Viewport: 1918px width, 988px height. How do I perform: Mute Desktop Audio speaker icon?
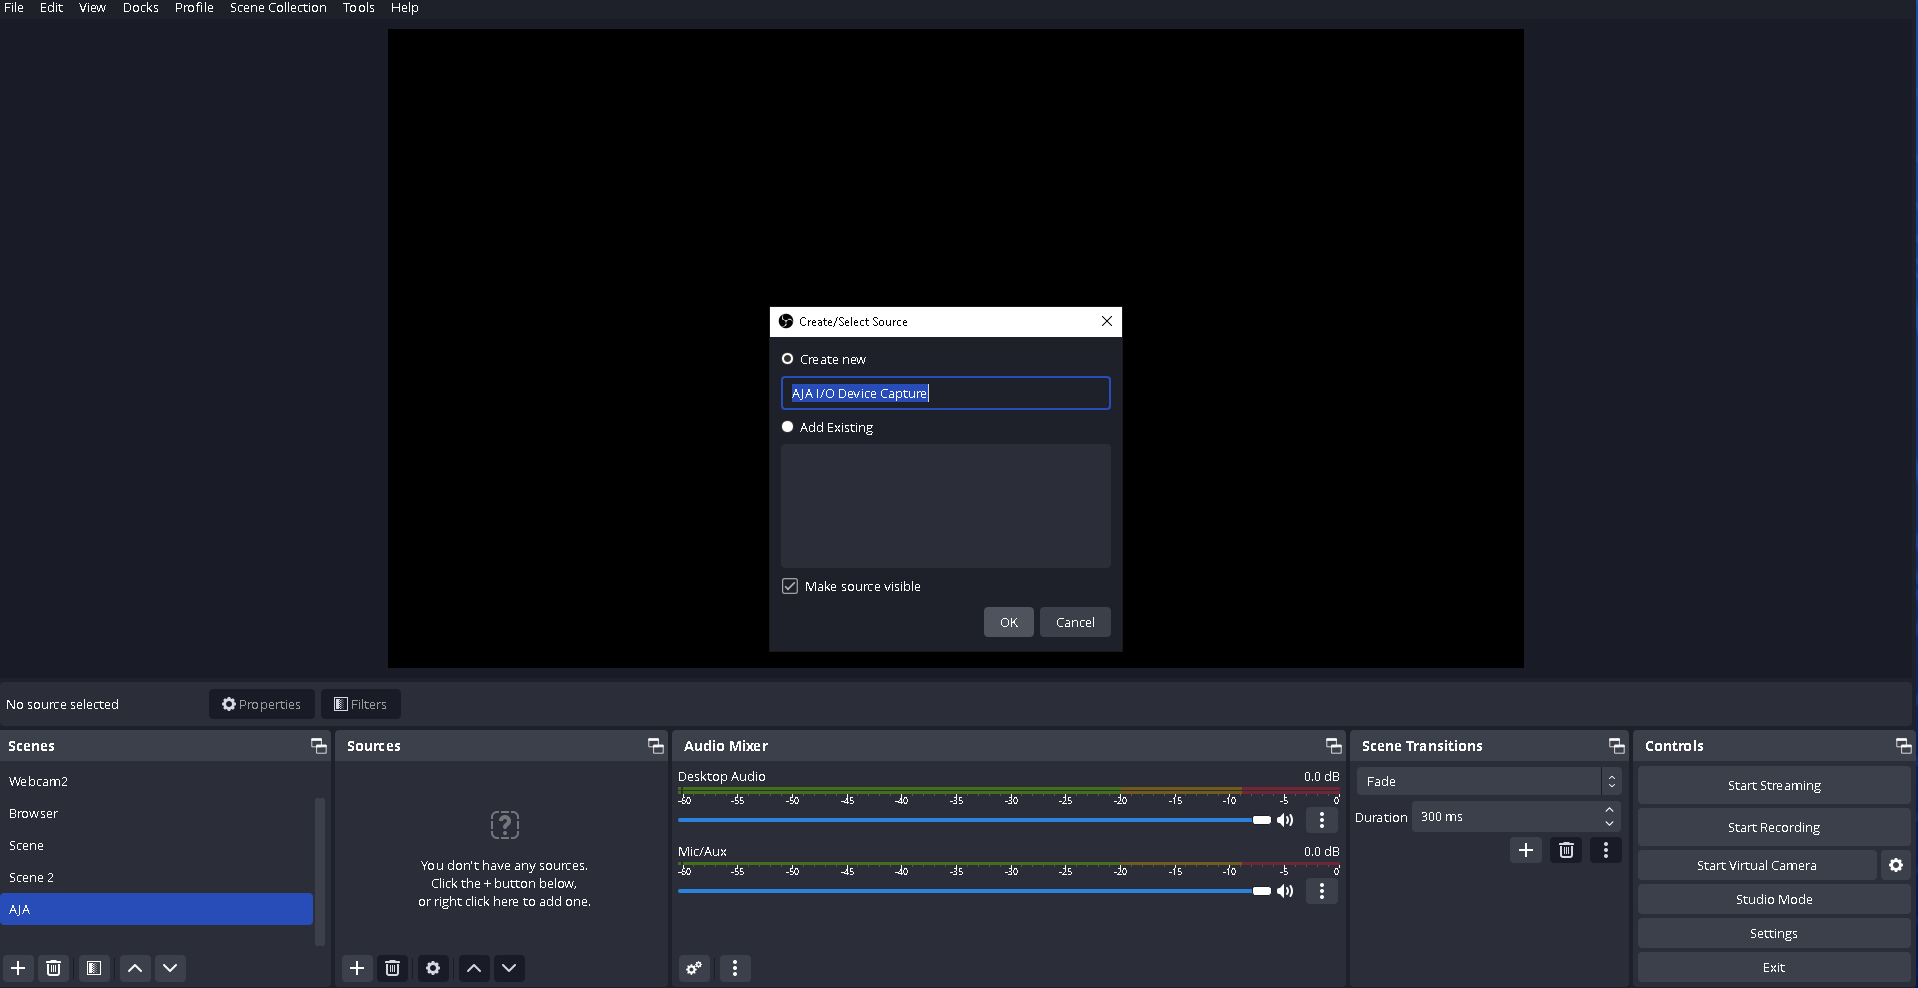click(1285, 820)
